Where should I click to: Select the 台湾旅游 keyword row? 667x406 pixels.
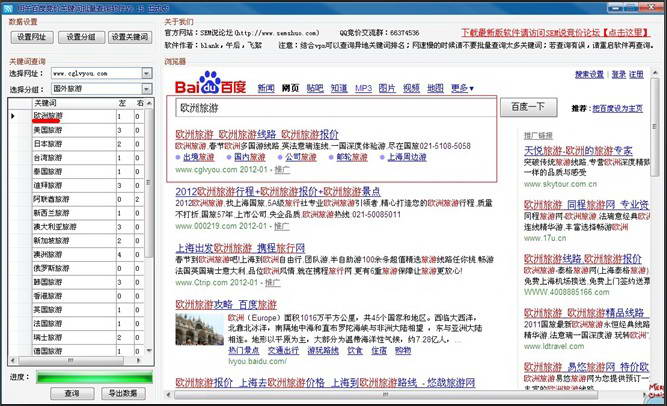[77, 158]
